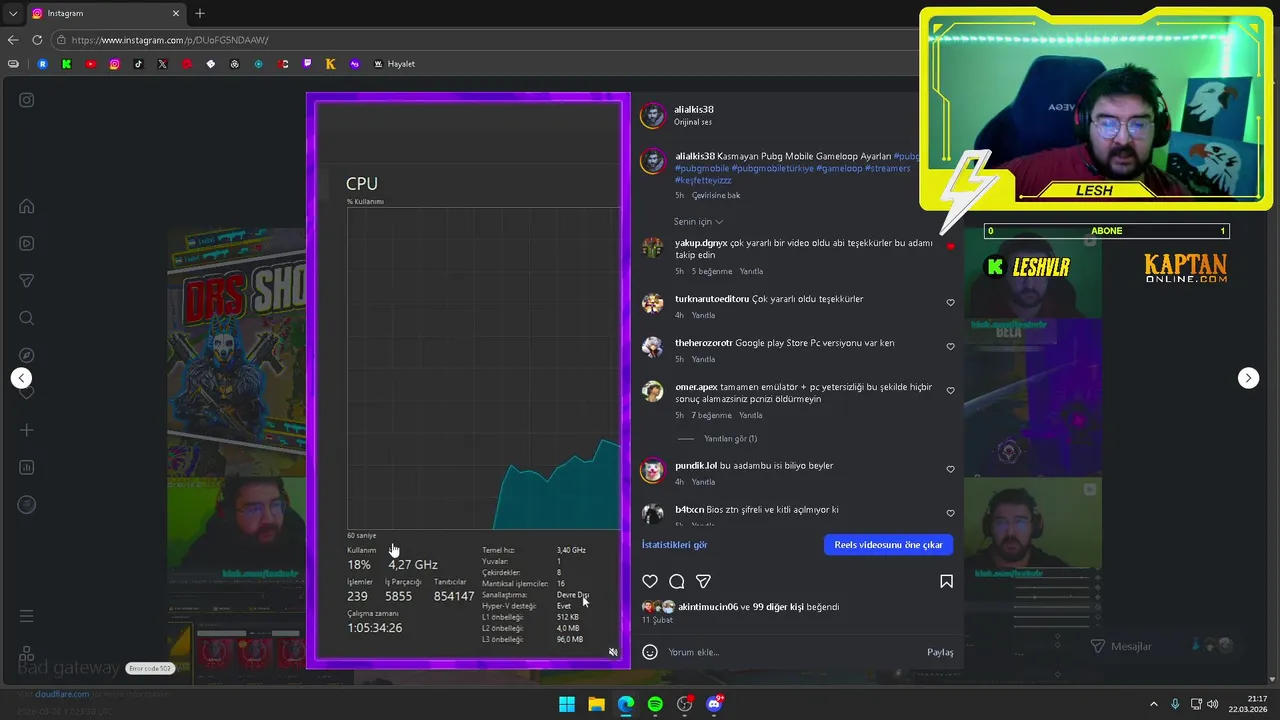
Task: Open the sidebar hamburger More menu
Action: (x=27, y=616)
